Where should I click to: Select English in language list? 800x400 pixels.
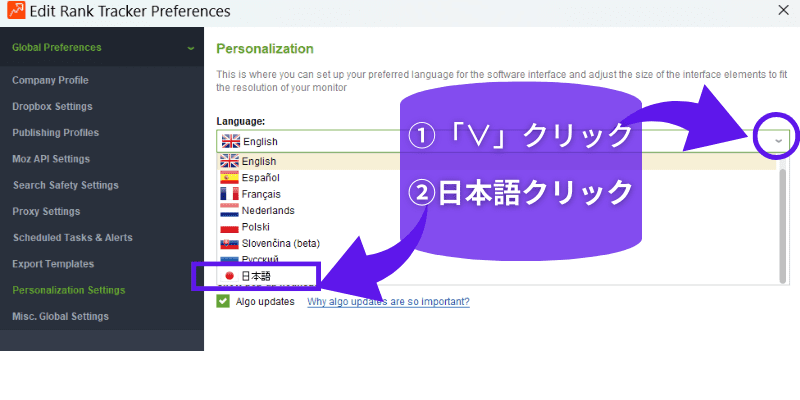[x=496, y=161]
